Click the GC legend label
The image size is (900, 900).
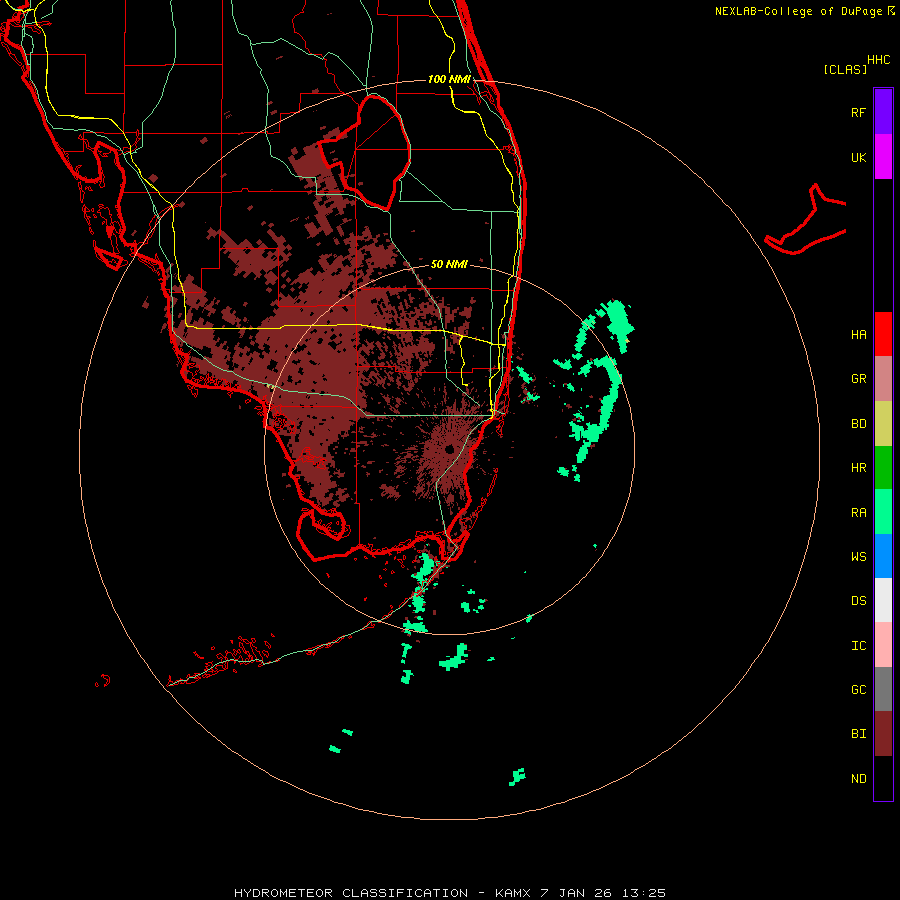point(858,690)
